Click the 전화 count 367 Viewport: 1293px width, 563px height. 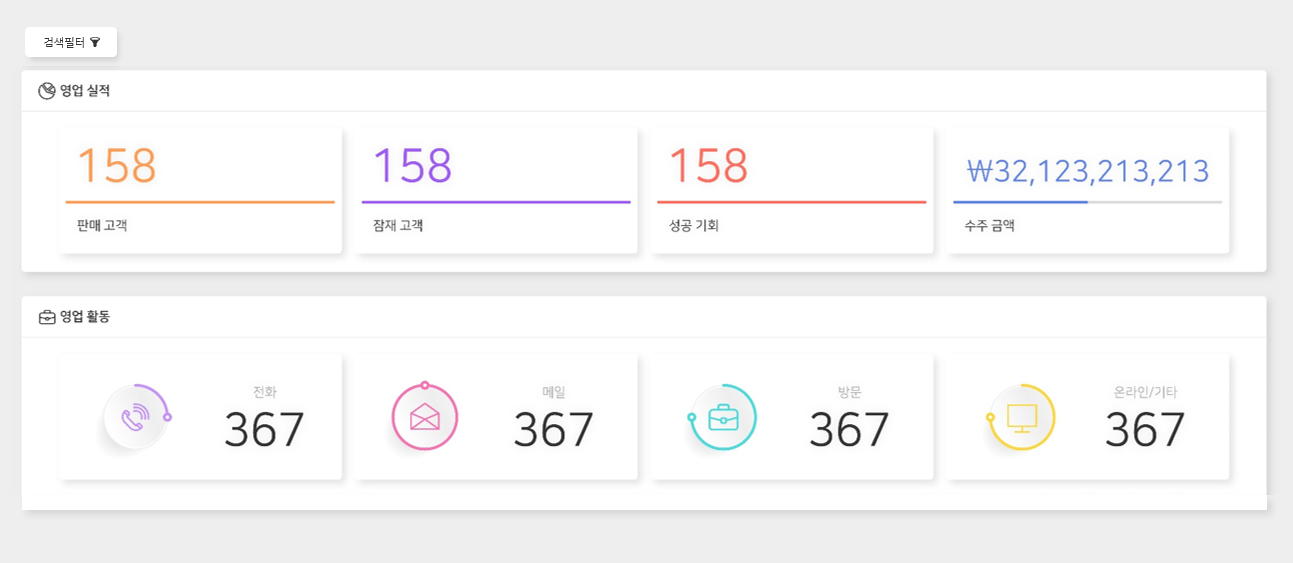(x=264, y=430)
